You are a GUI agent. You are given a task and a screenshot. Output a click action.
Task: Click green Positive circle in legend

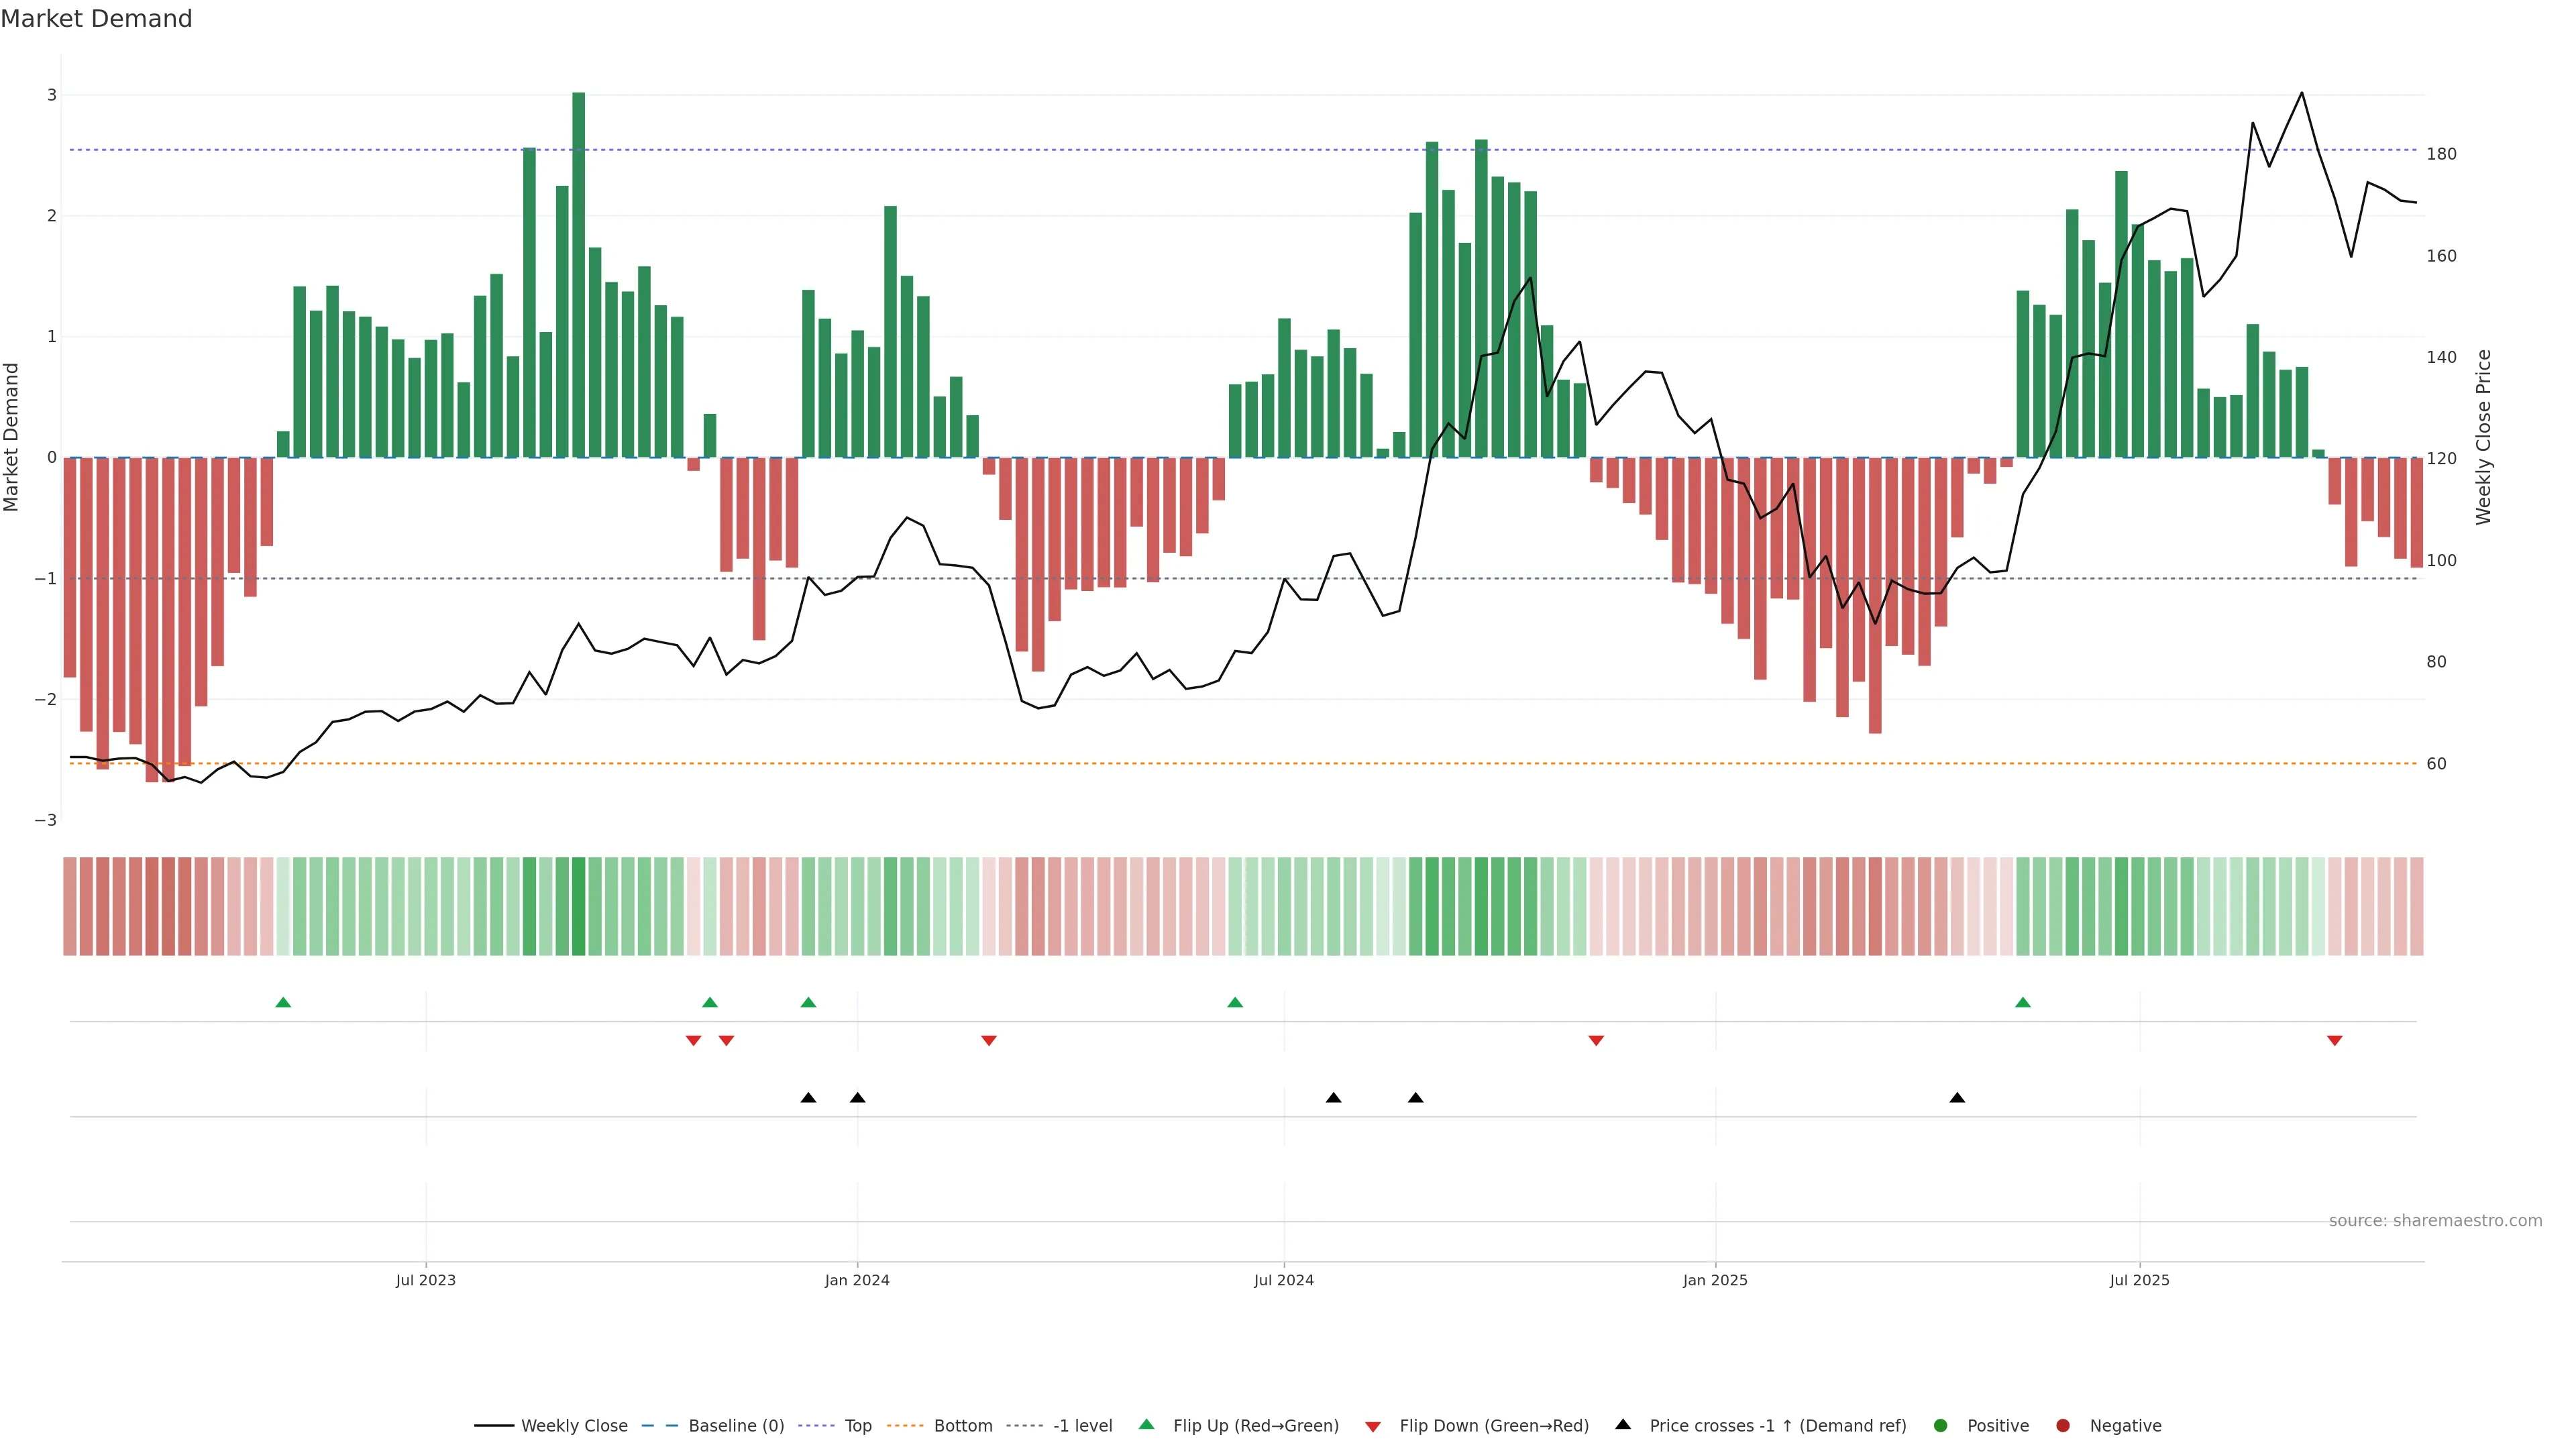pyautogui.click(x=1941, y=1426)
